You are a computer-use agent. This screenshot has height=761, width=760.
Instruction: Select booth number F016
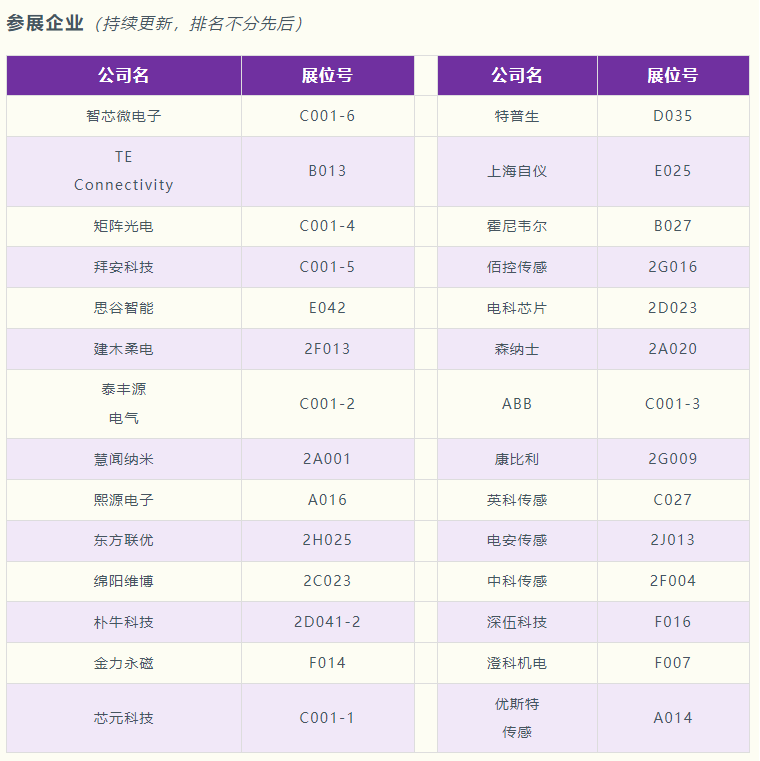[673, 622]
